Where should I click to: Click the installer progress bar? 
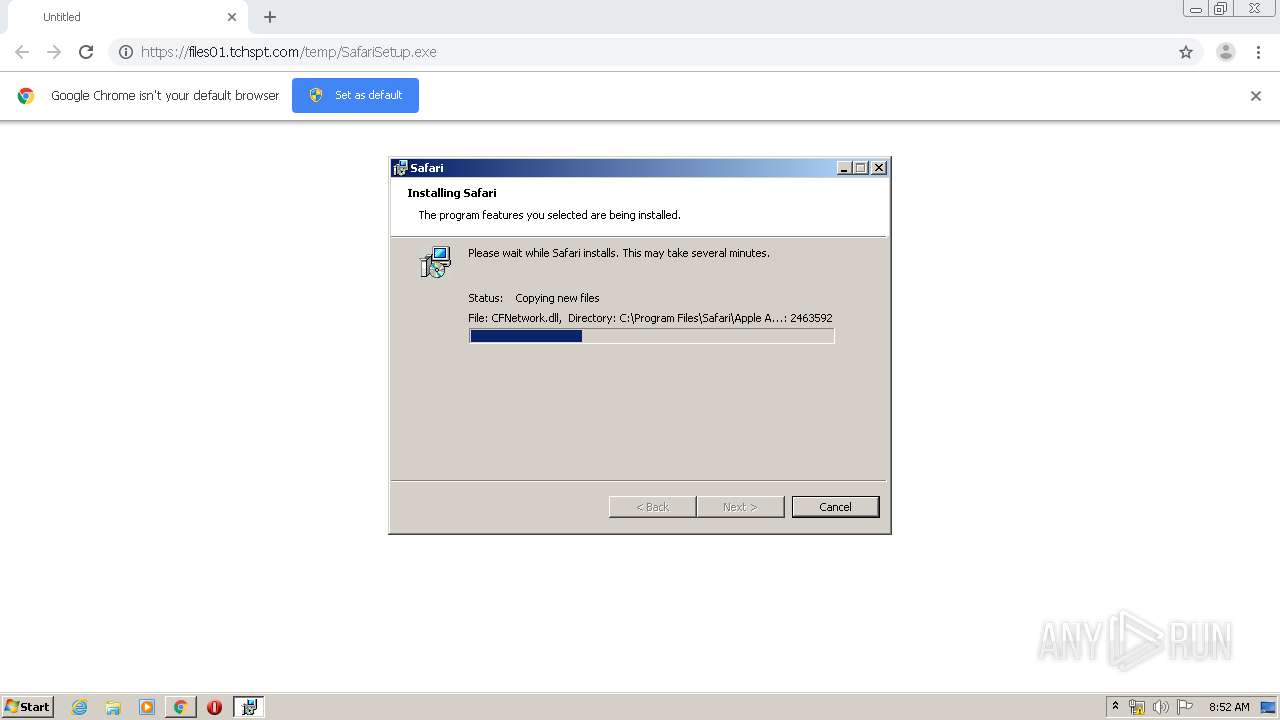tap(651, 337)
